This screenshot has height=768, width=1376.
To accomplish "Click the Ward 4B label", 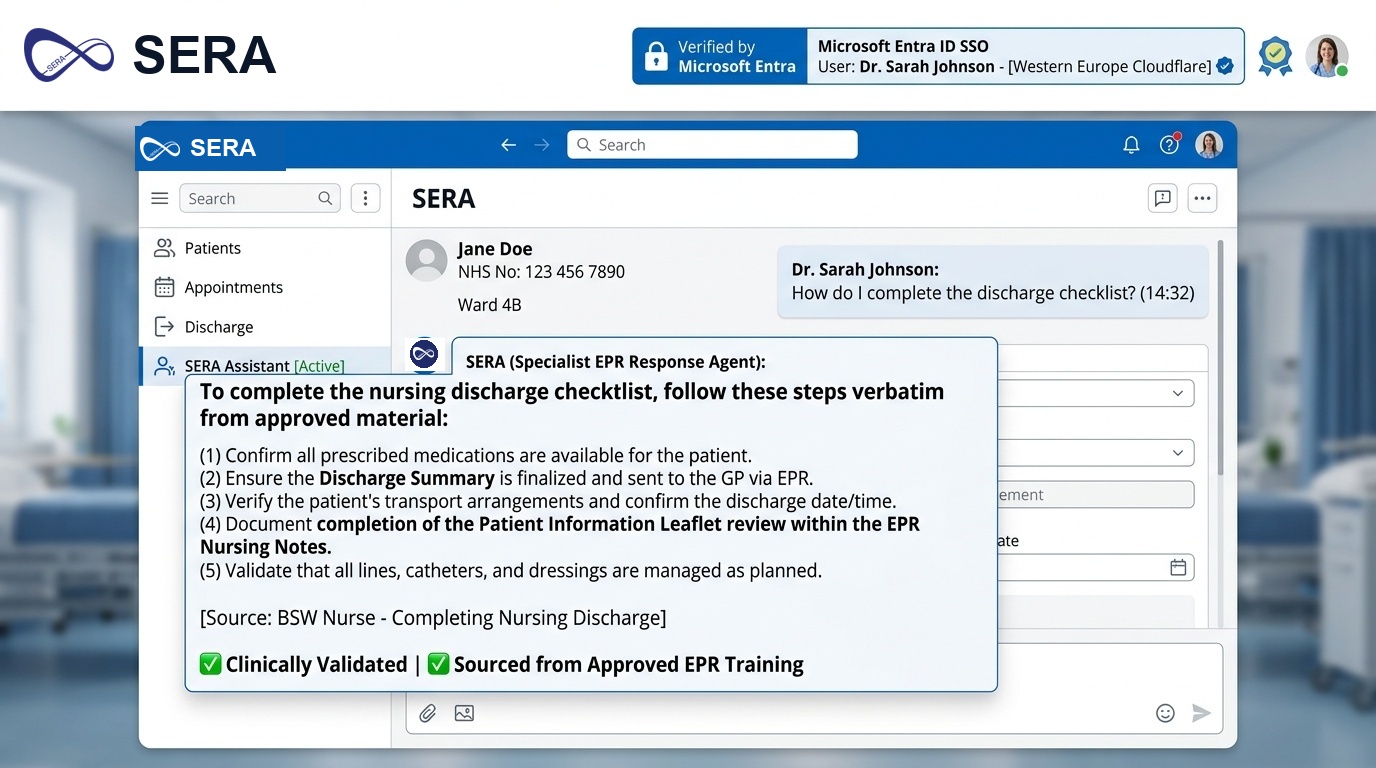I will click(490, 305).
